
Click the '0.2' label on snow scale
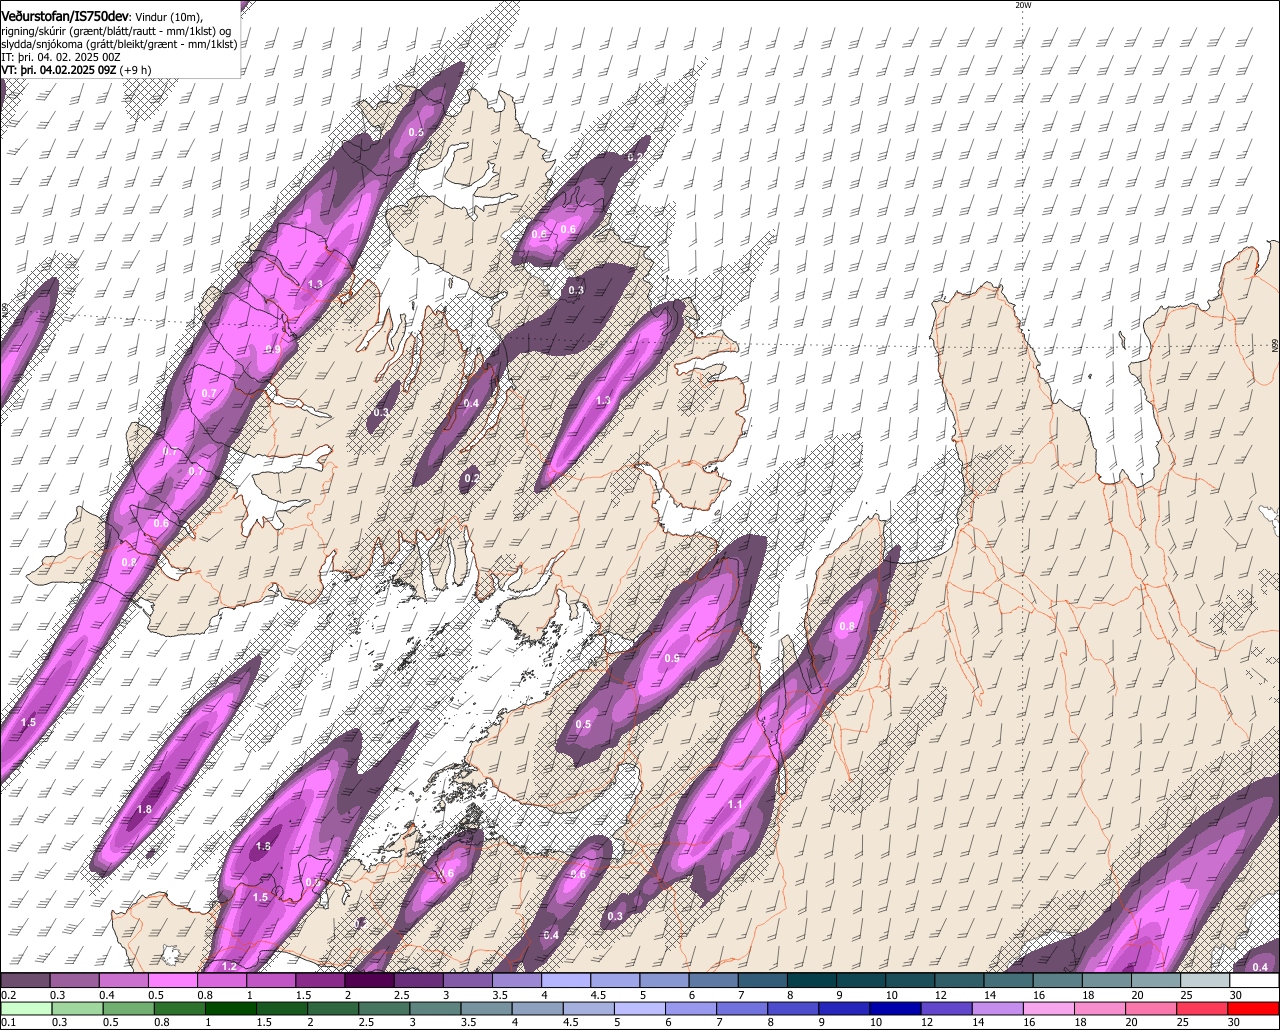[8, 995]
